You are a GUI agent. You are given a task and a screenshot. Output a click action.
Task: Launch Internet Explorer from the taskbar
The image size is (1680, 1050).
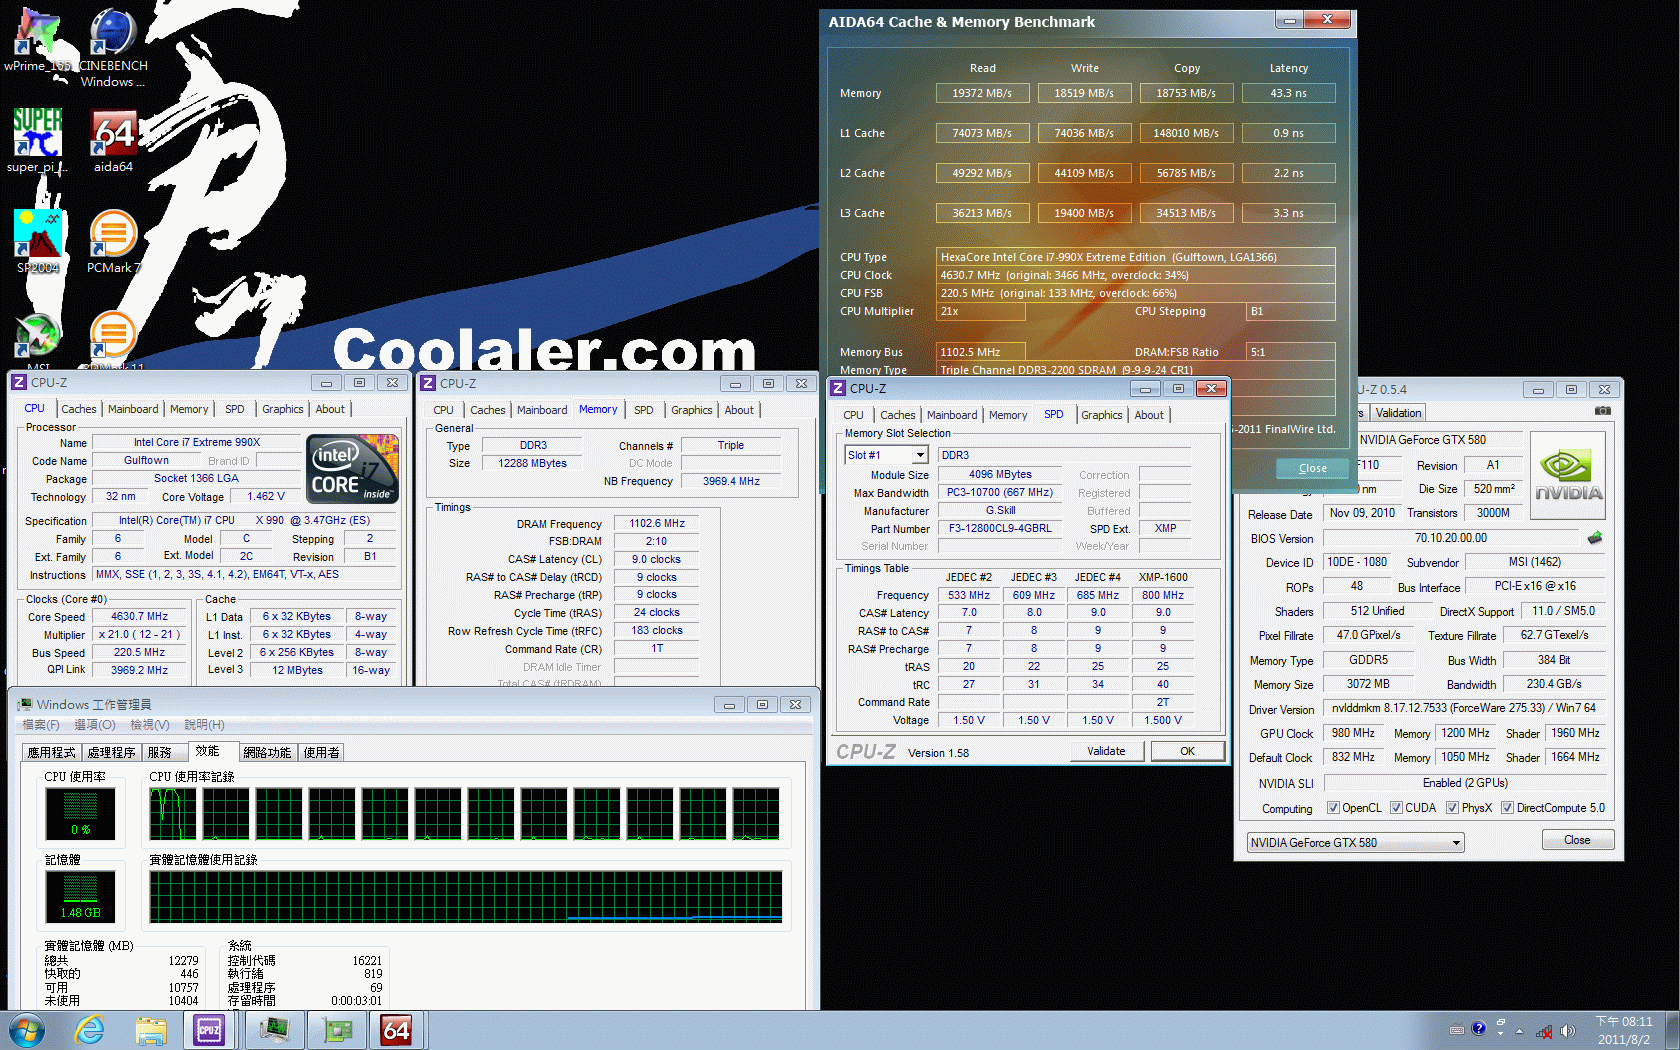89,1030
